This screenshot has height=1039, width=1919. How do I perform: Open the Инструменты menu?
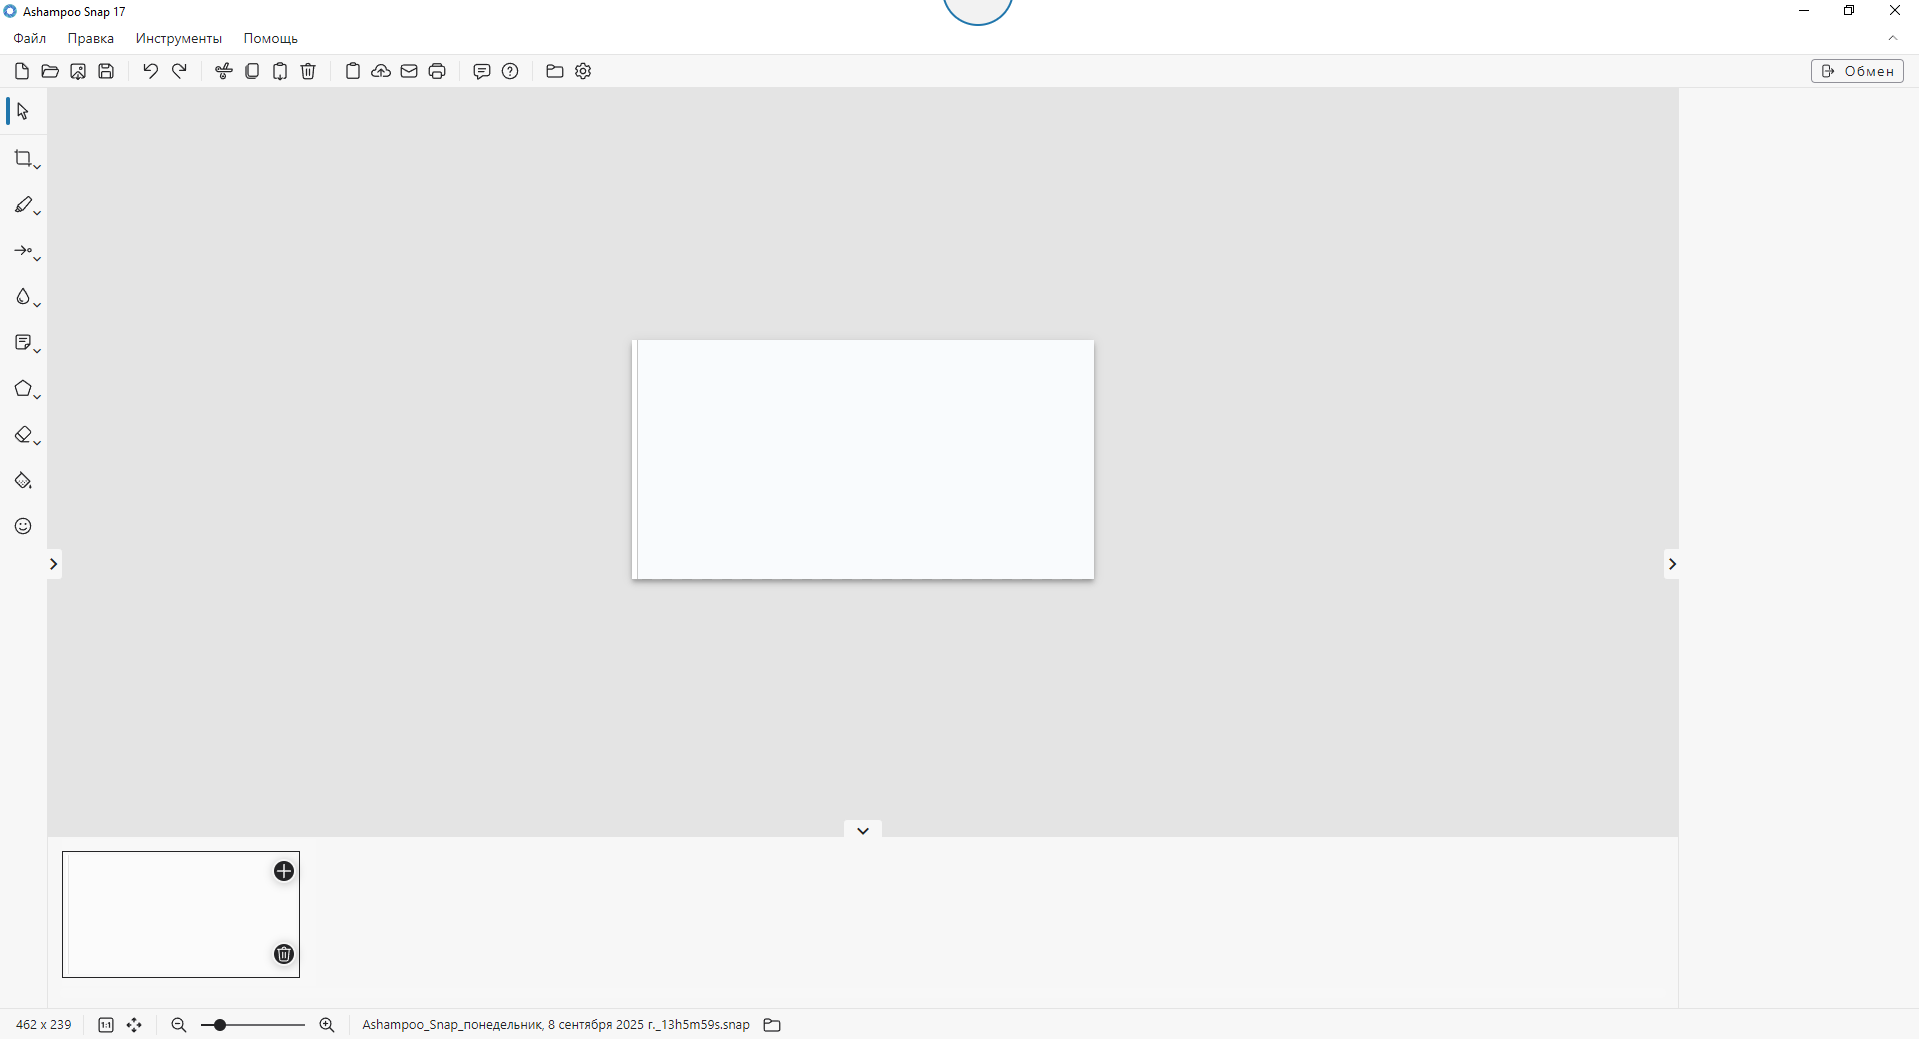[179, 38]
